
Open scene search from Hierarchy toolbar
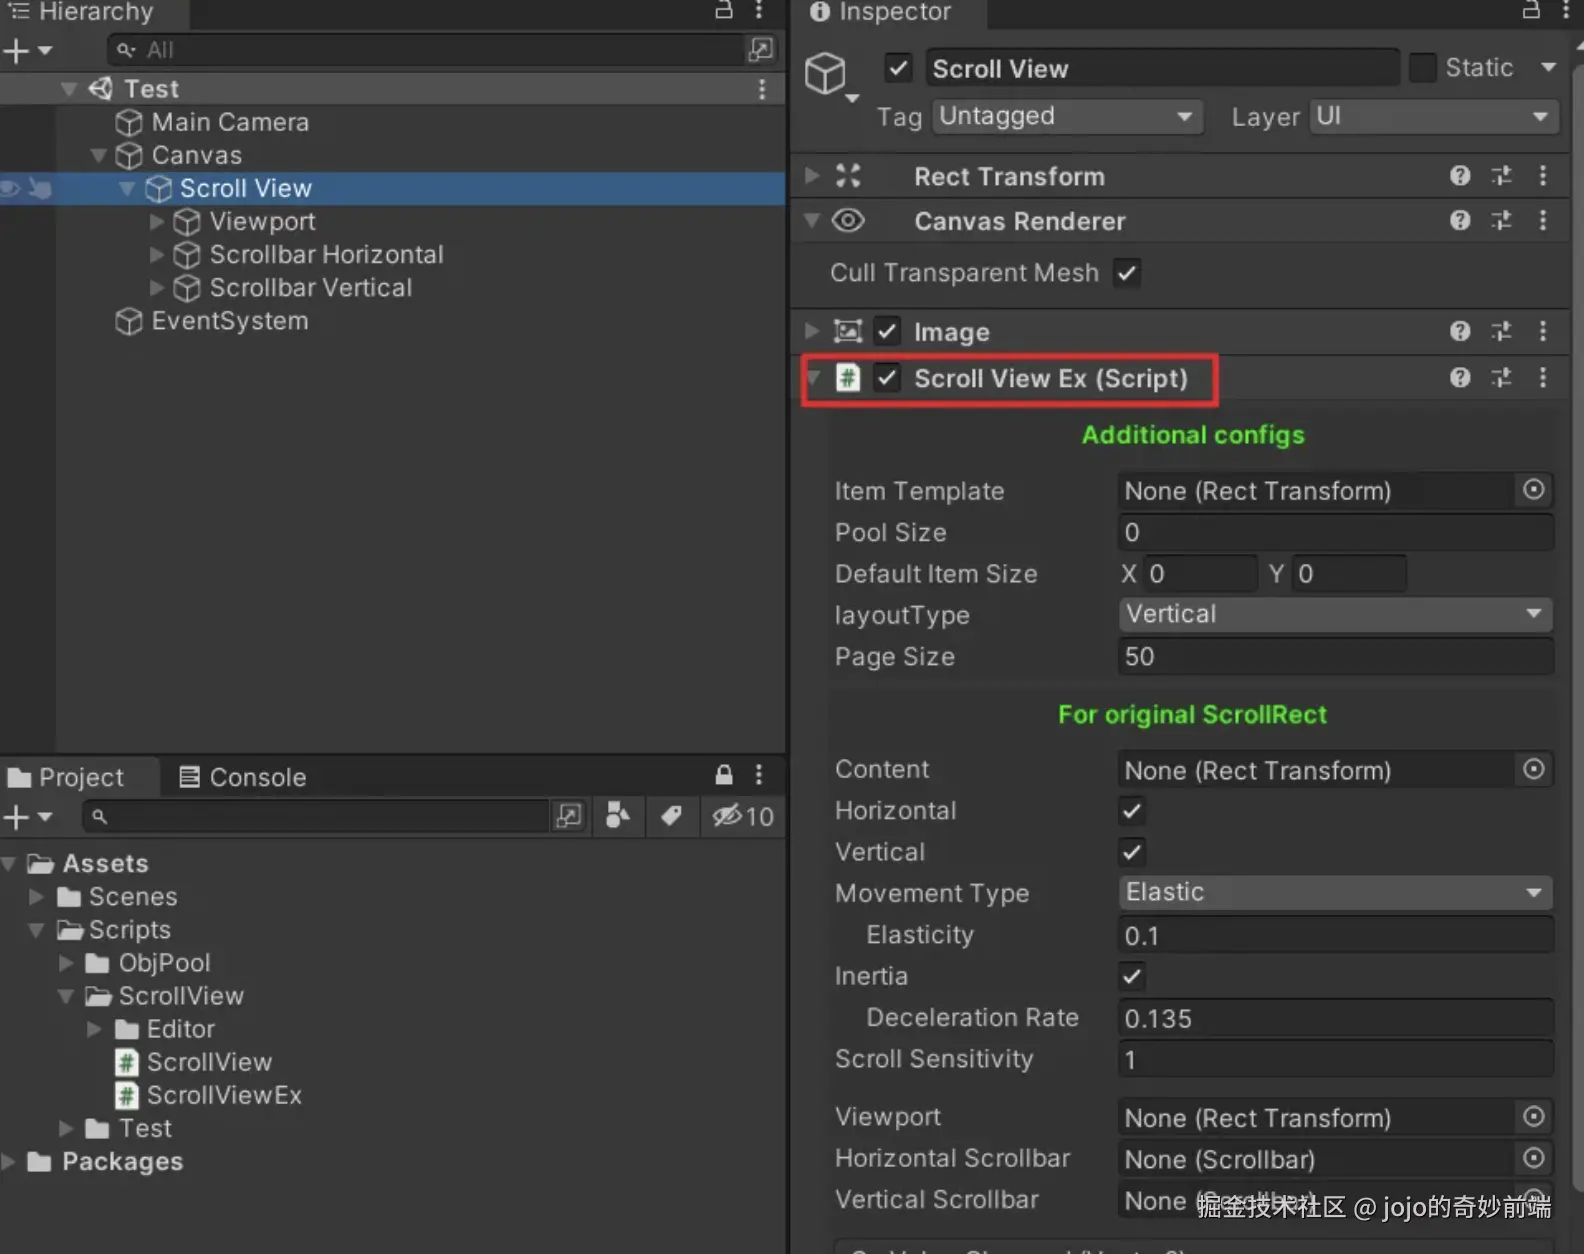(761, 49)
